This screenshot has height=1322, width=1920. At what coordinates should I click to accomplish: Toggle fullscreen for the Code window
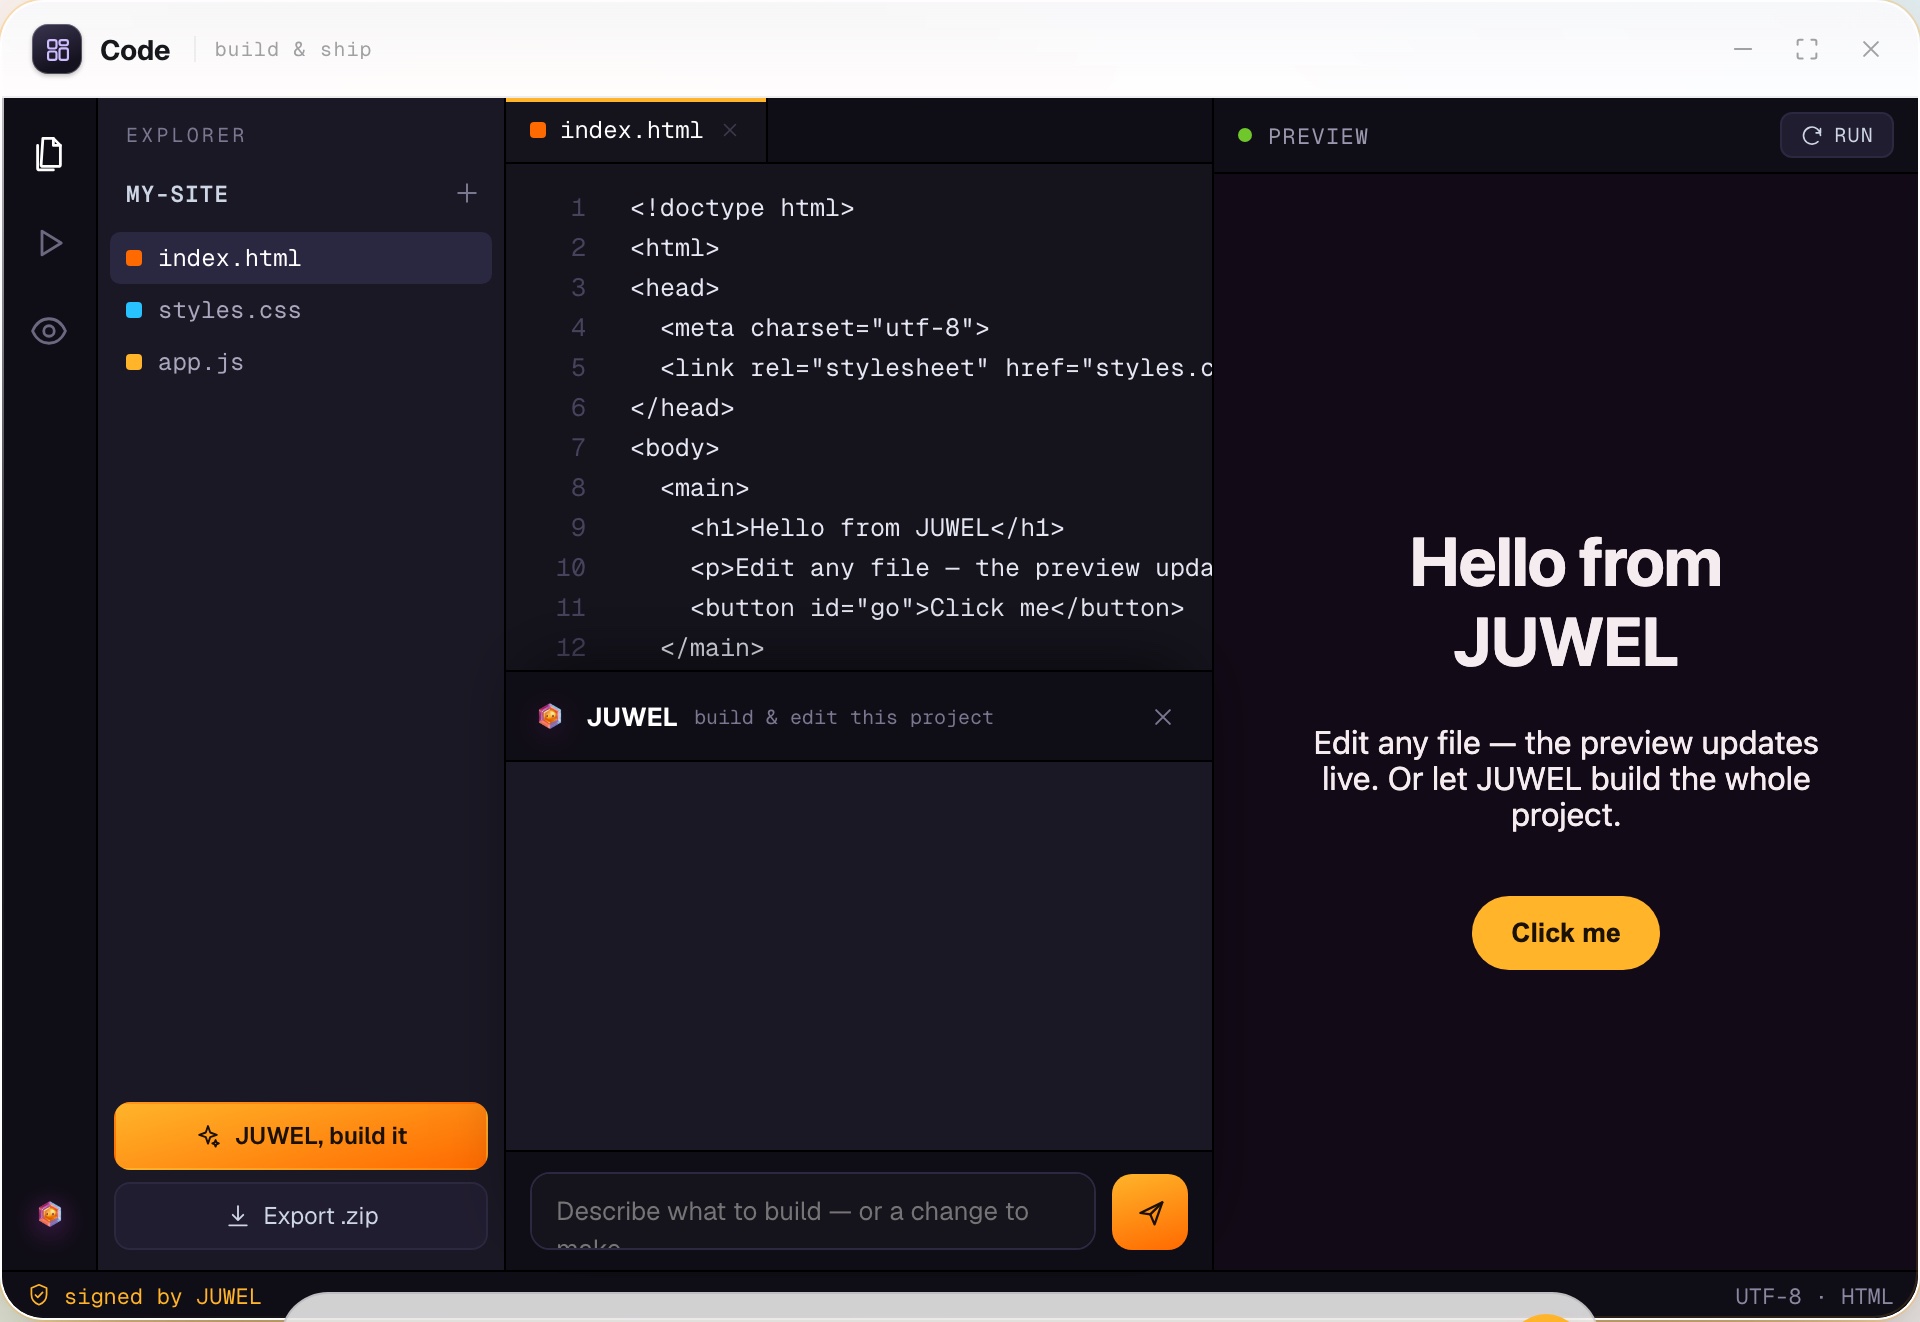(x=1807, y=49)
